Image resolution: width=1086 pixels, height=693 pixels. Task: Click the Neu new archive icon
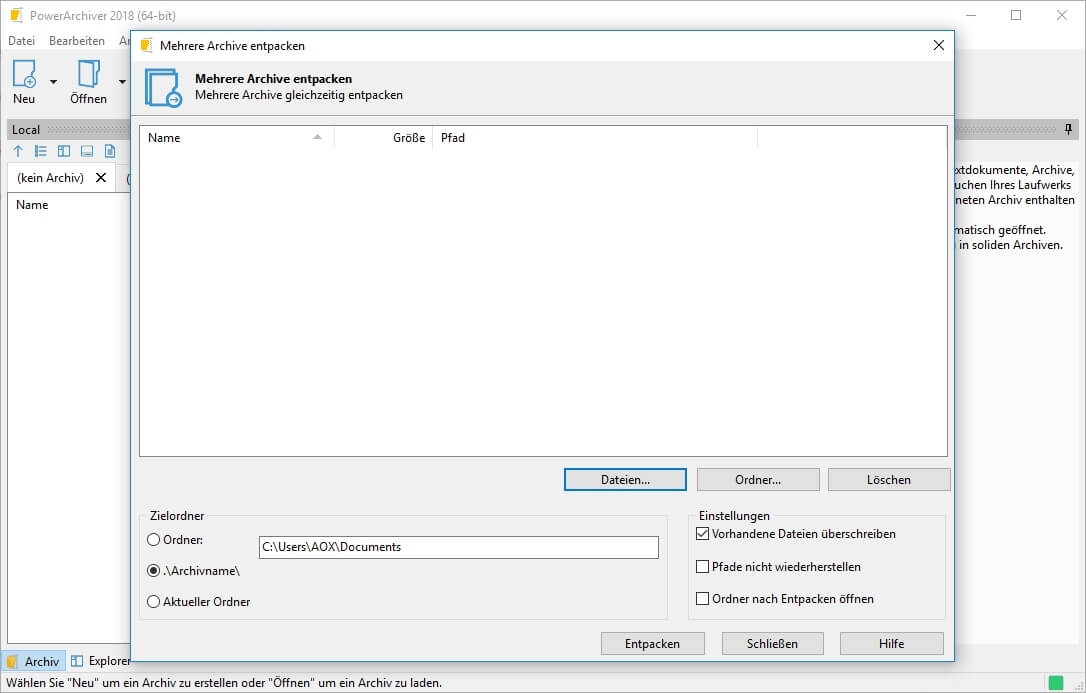(24, 74)
